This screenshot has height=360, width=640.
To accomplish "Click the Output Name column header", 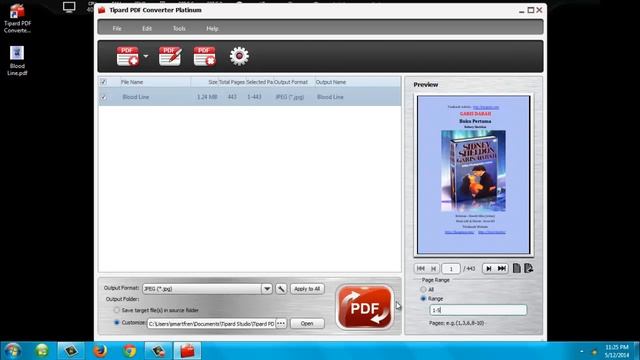I will pyautogui.click(x=331, y=82).
